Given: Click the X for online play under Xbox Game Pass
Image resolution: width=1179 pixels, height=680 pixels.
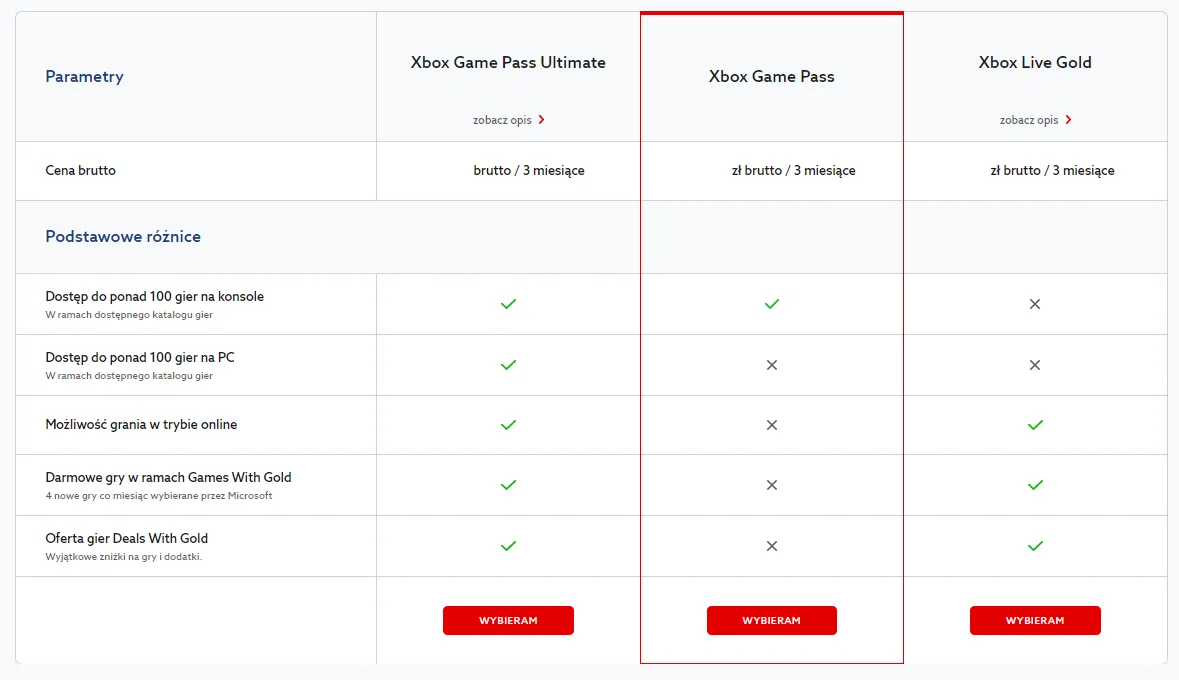Looking at the screenshot, I should point(771,425).
